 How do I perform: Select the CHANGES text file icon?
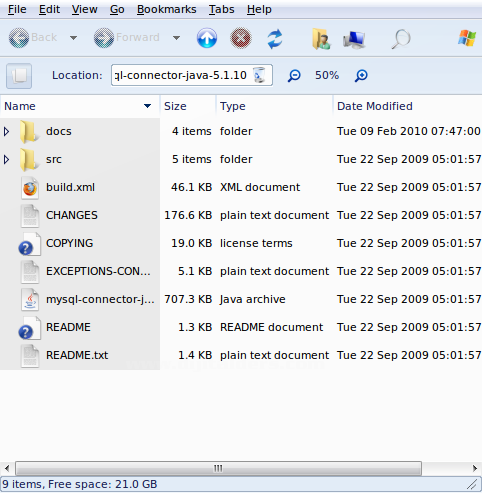coord(30,216)
